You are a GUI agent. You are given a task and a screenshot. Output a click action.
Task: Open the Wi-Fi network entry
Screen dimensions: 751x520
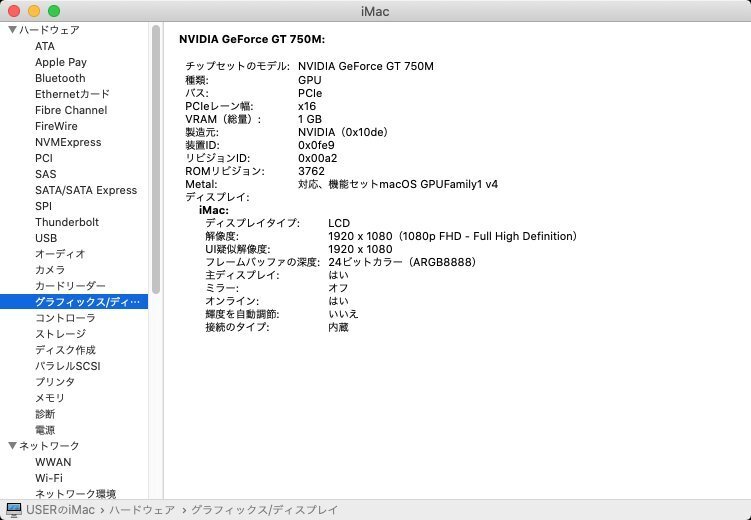[x=49, y=478]
